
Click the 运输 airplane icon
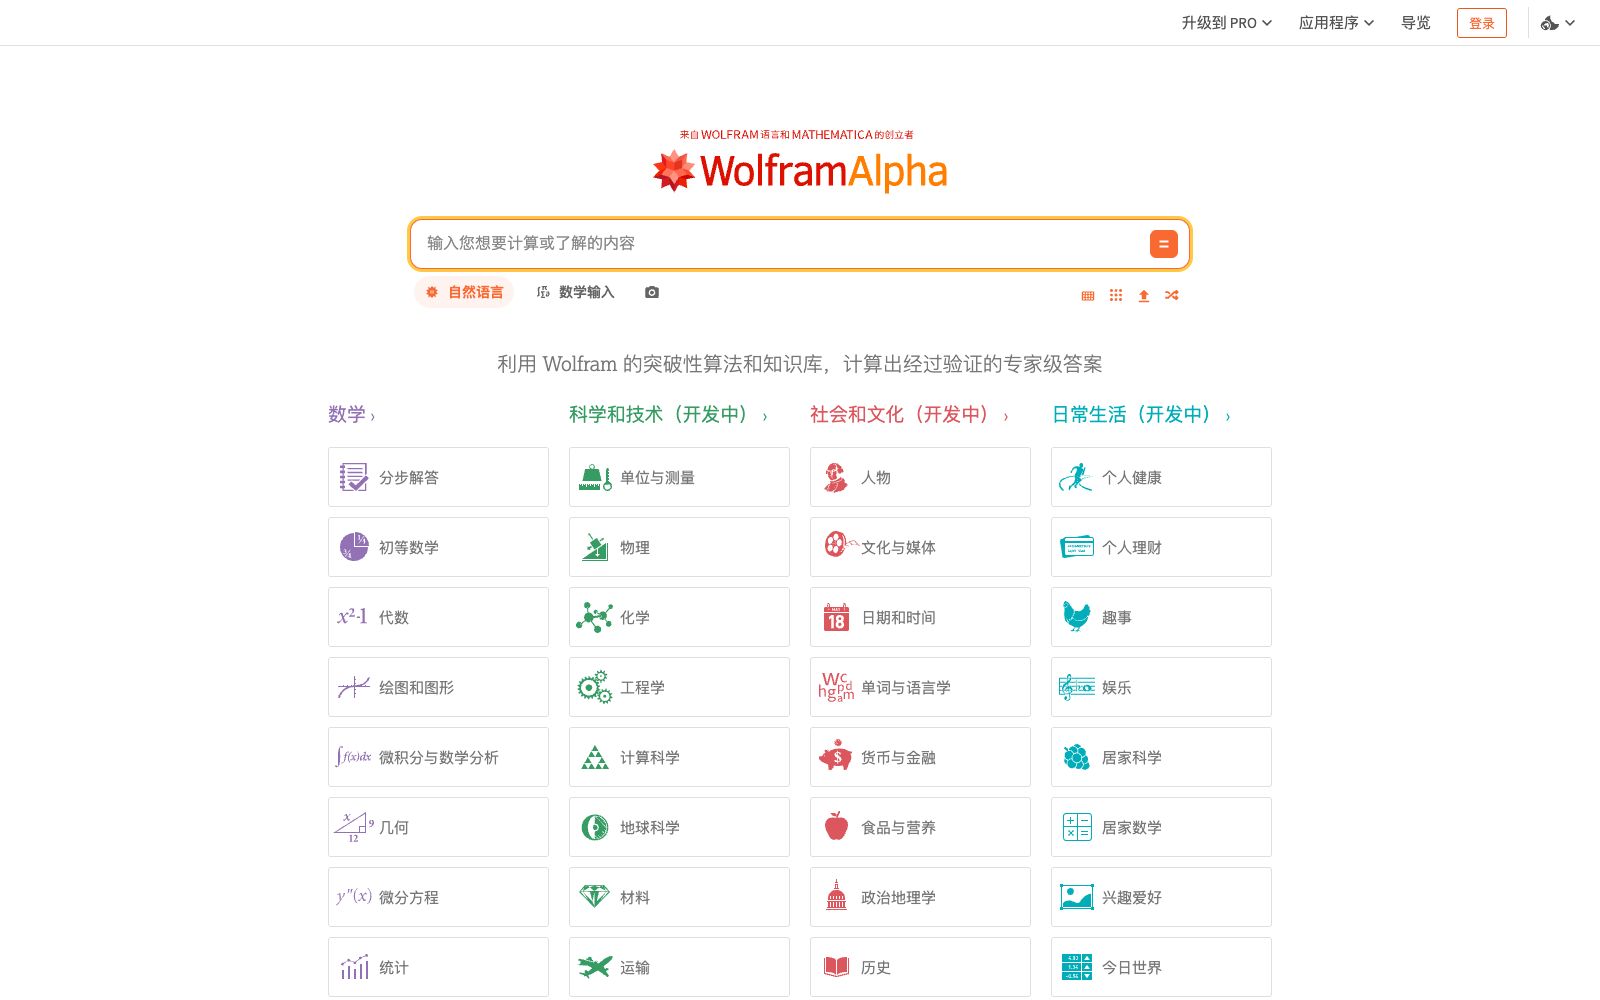click(x=595, y=967)
